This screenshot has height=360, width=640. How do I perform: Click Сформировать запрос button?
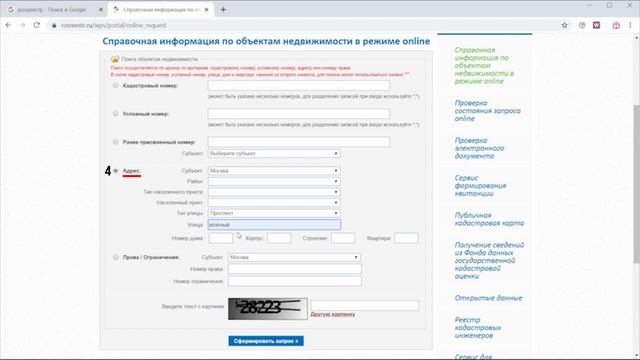(x=266, y=341)
